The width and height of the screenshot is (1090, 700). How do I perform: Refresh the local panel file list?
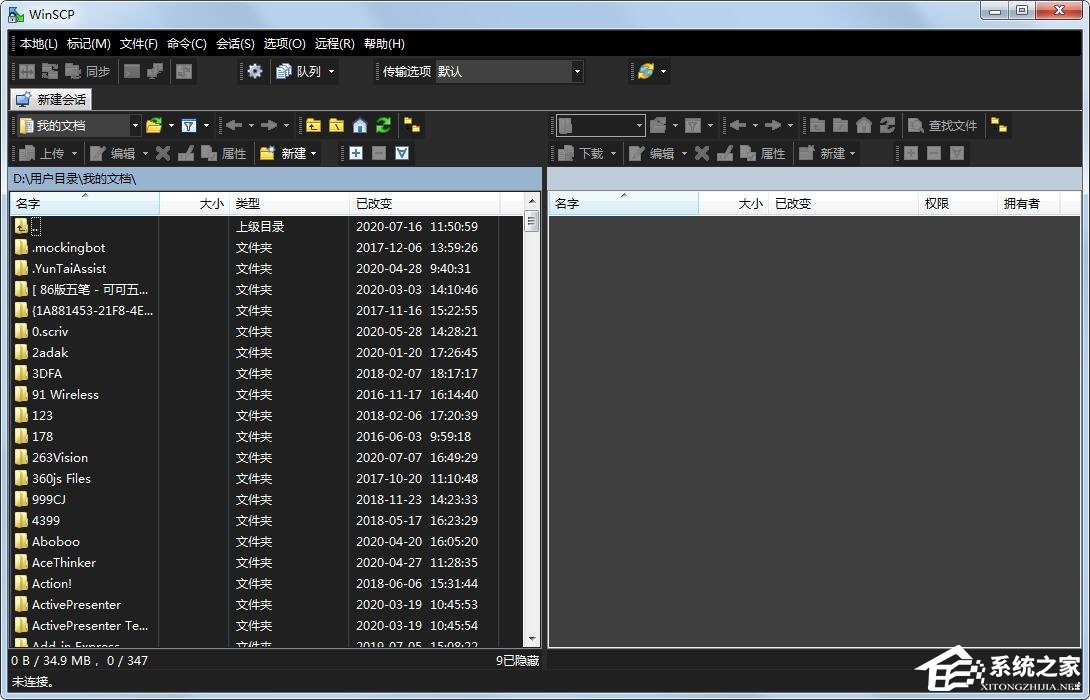point(383,125)
